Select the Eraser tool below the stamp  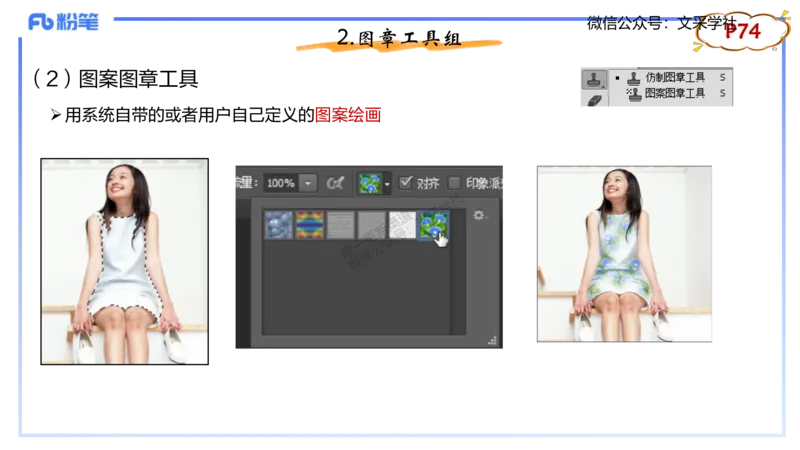pos(594,102)
